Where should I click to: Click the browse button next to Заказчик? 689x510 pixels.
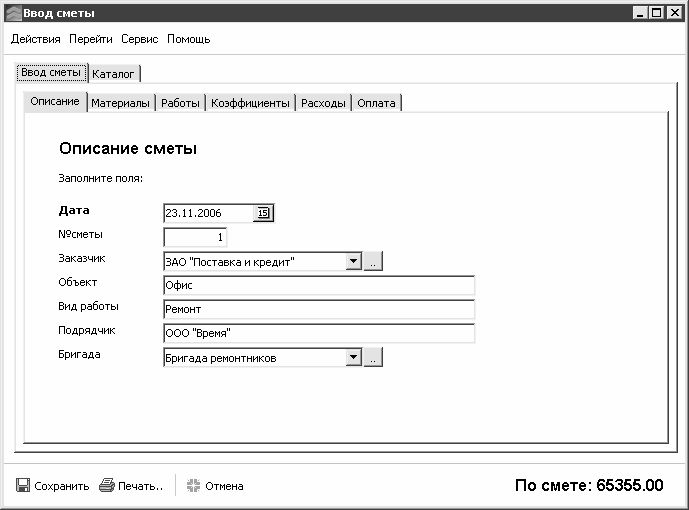372,262
